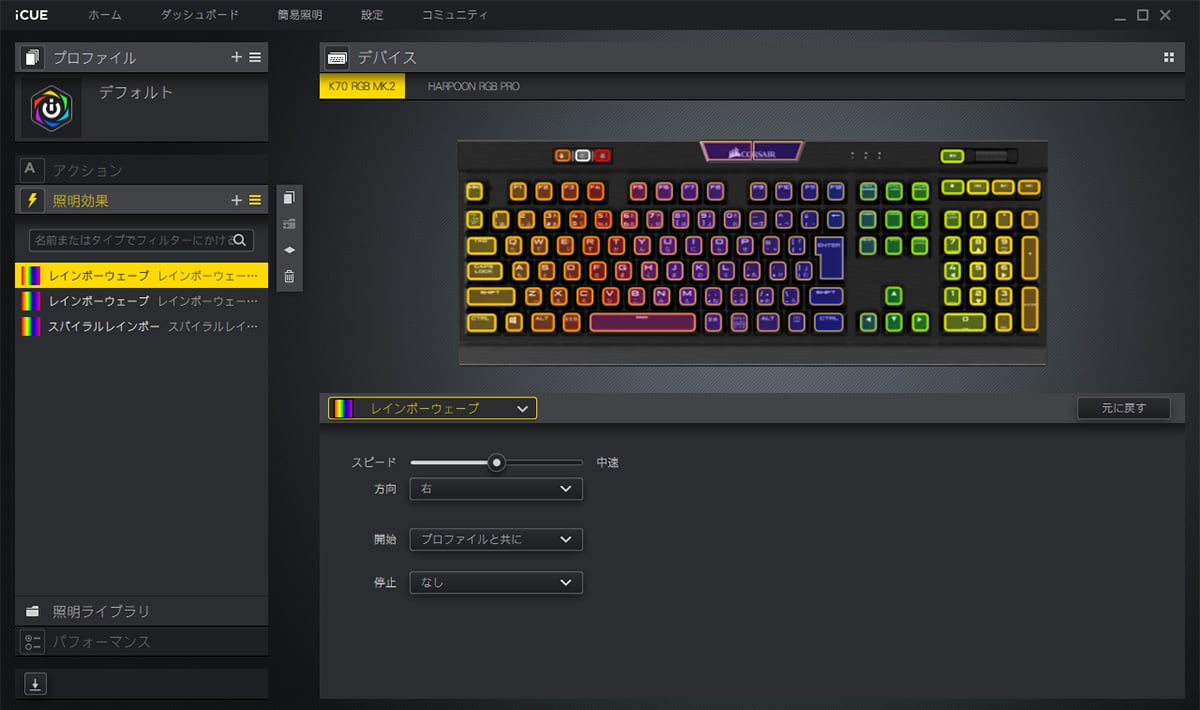Adjust the speed slider handle
This screenshot has height=710, width=1200.
pyautogui.click(x=496, y=462)
